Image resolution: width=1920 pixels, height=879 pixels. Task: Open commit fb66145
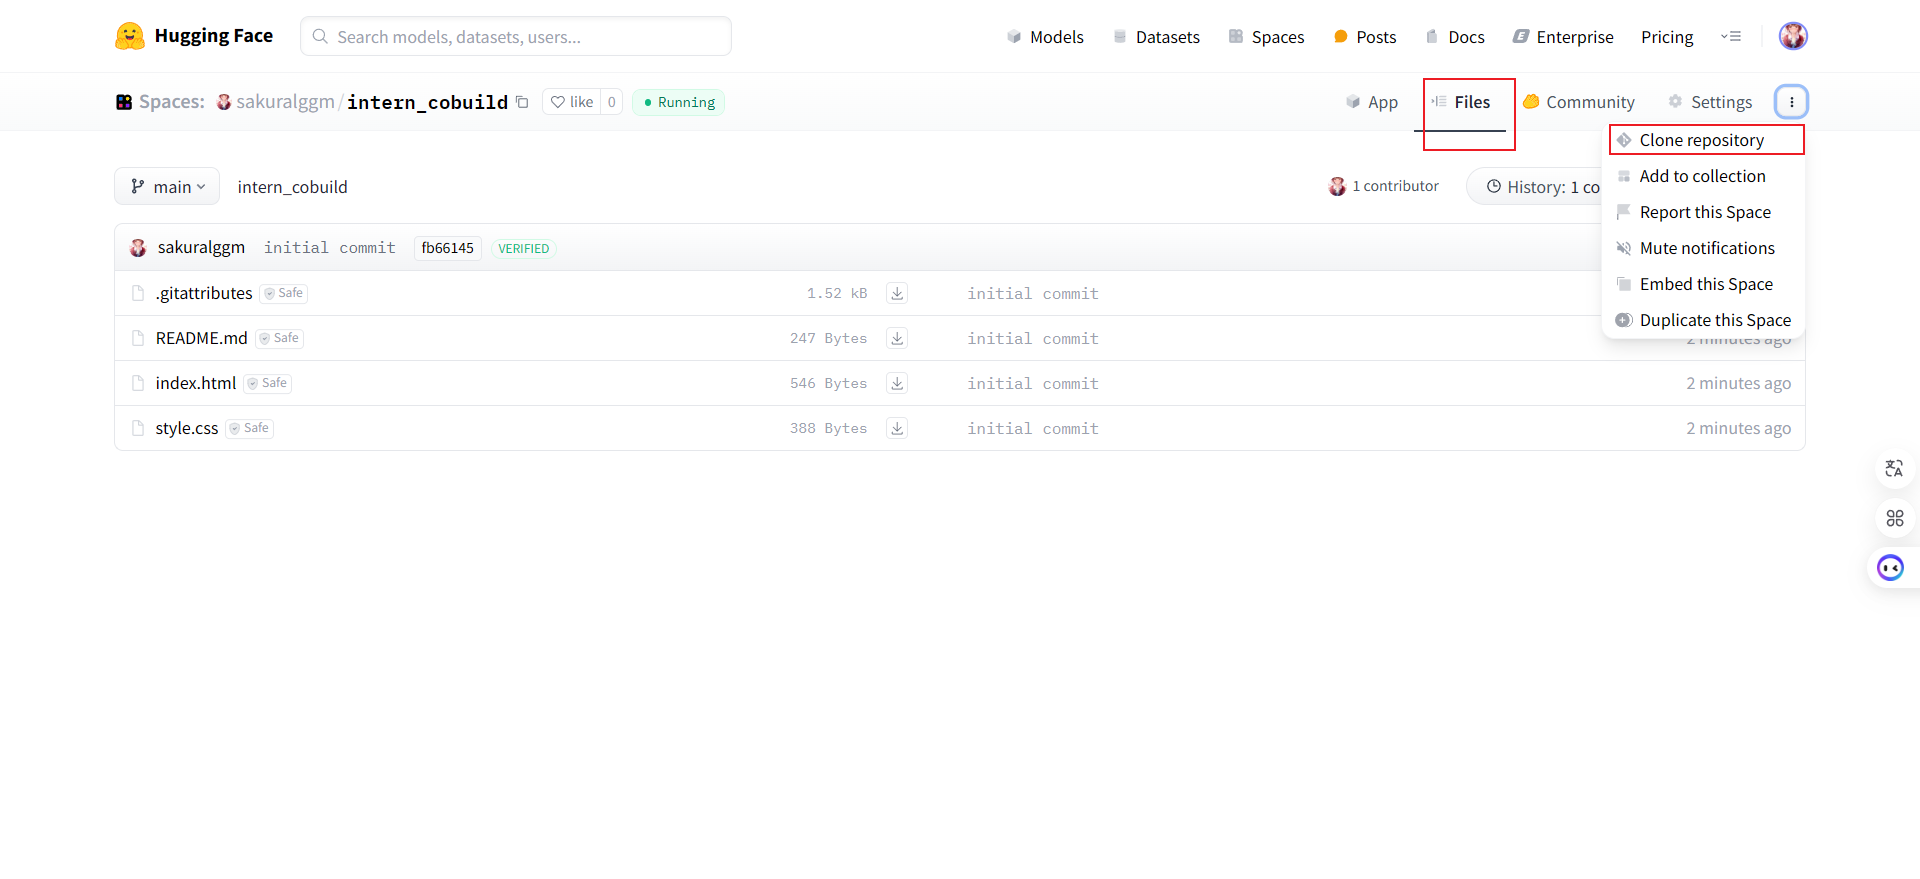(x=448, y=248)
